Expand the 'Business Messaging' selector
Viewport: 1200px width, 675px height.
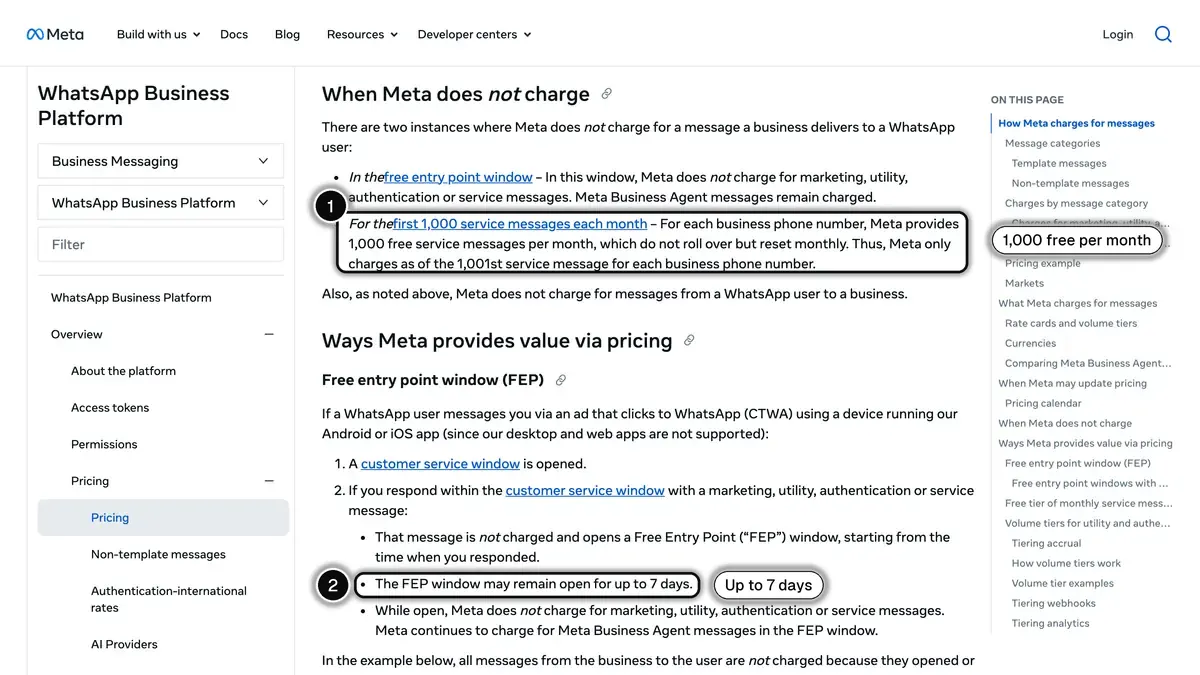coord(161,161)
